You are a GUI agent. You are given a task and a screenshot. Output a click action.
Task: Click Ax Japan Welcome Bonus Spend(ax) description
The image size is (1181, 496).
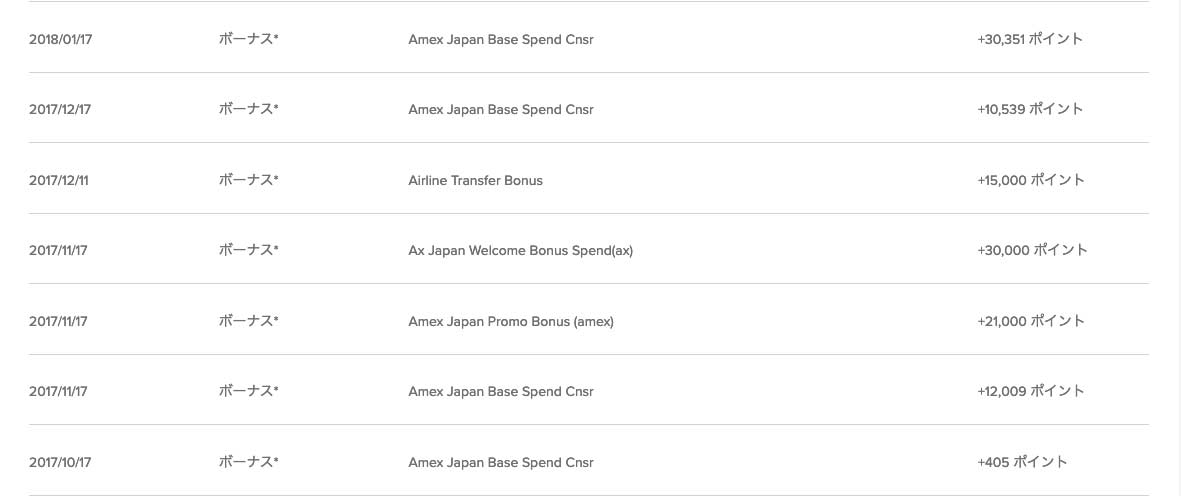pos(520,250)
